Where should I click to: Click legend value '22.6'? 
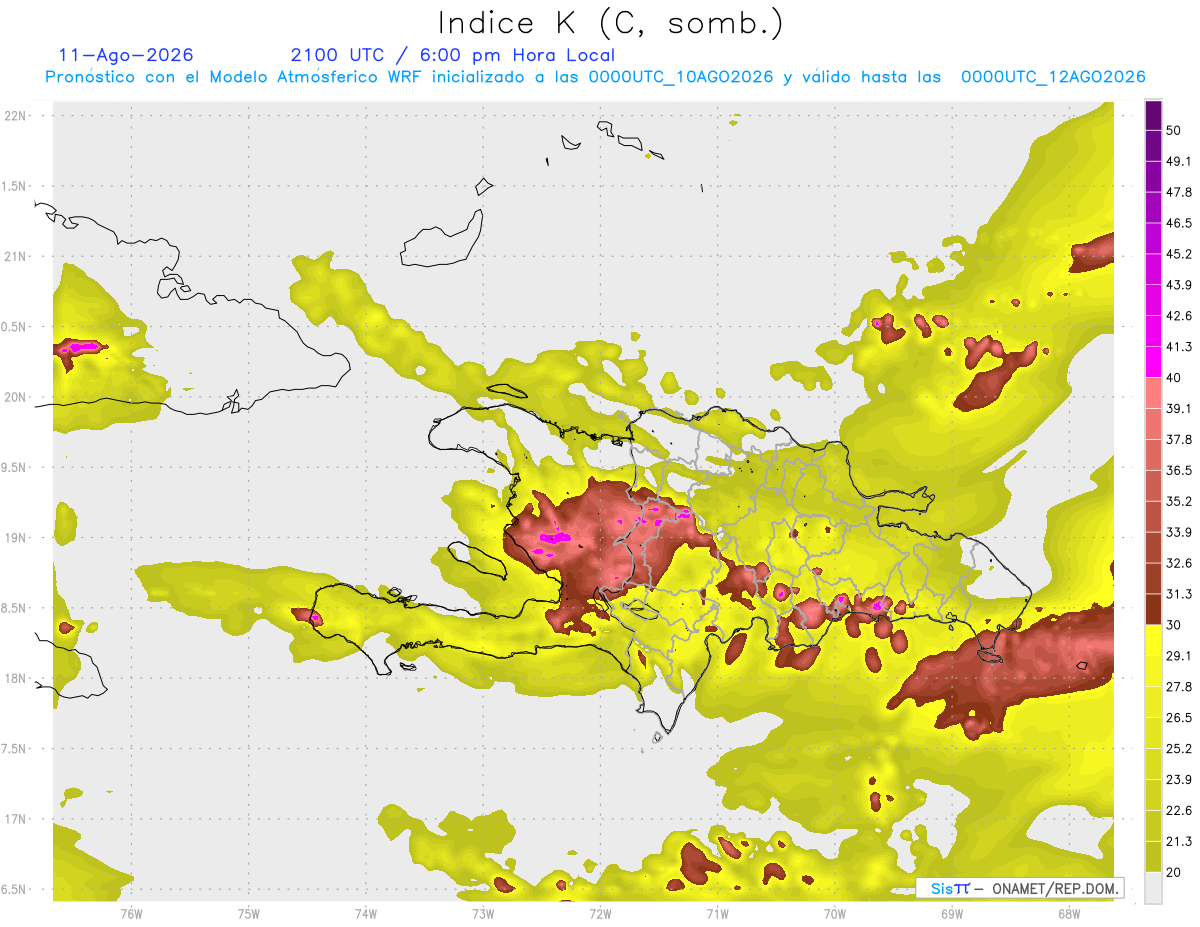[1179, 811]
